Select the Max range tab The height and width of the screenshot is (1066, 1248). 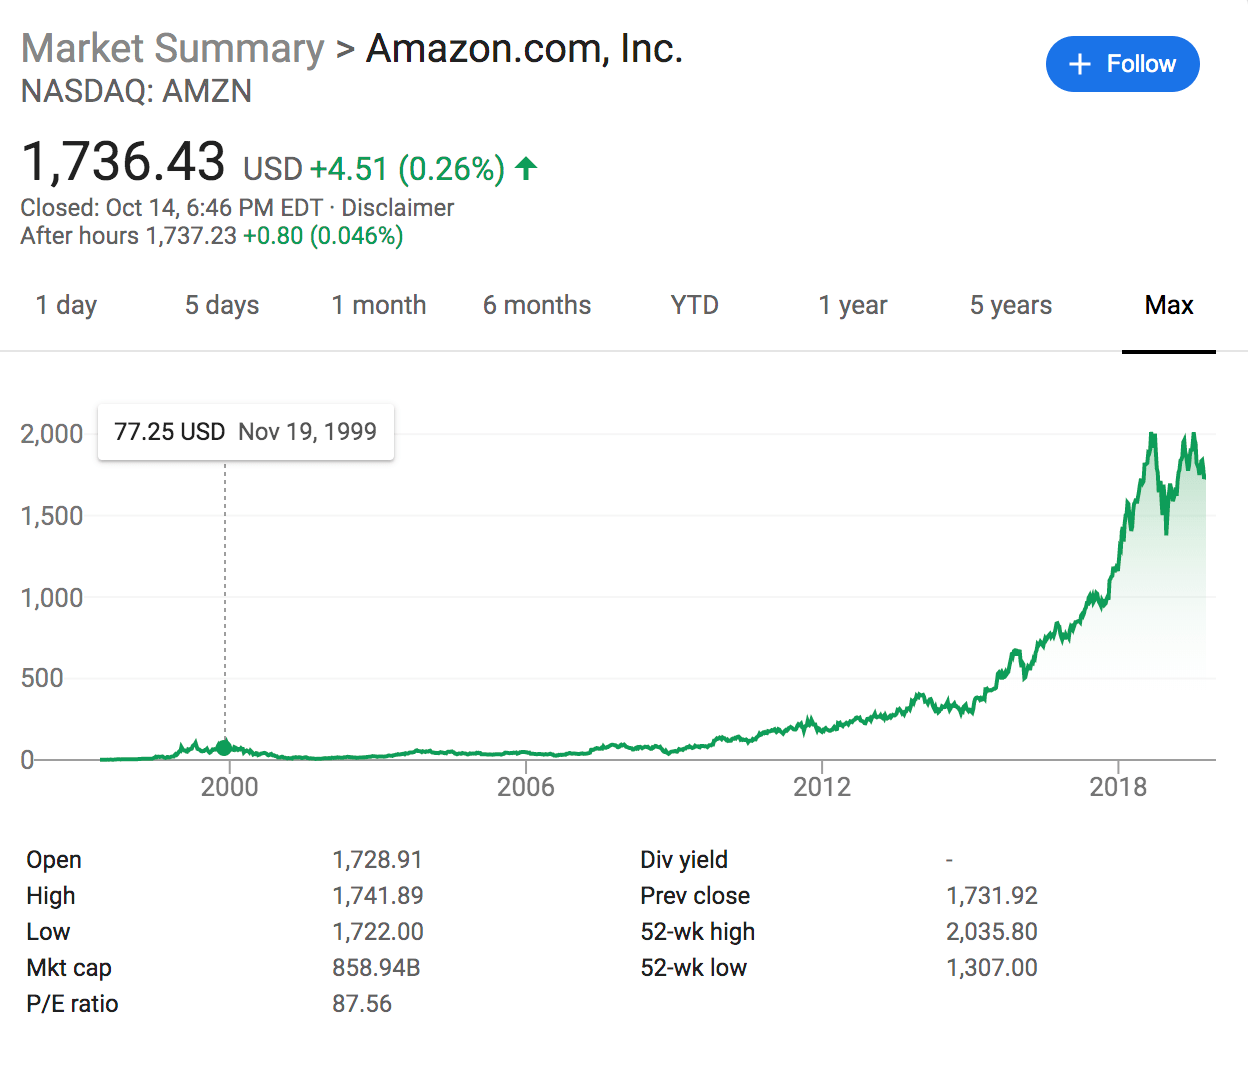1169,305
